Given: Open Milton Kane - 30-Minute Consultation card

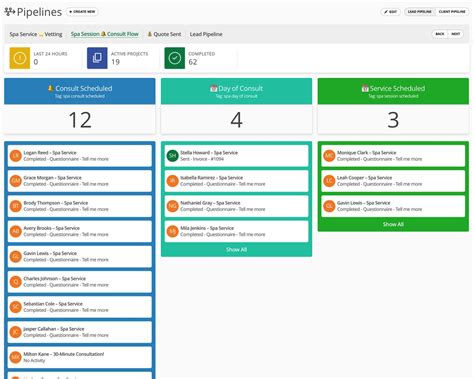Looking at the screenshot, I should [80, 357].
